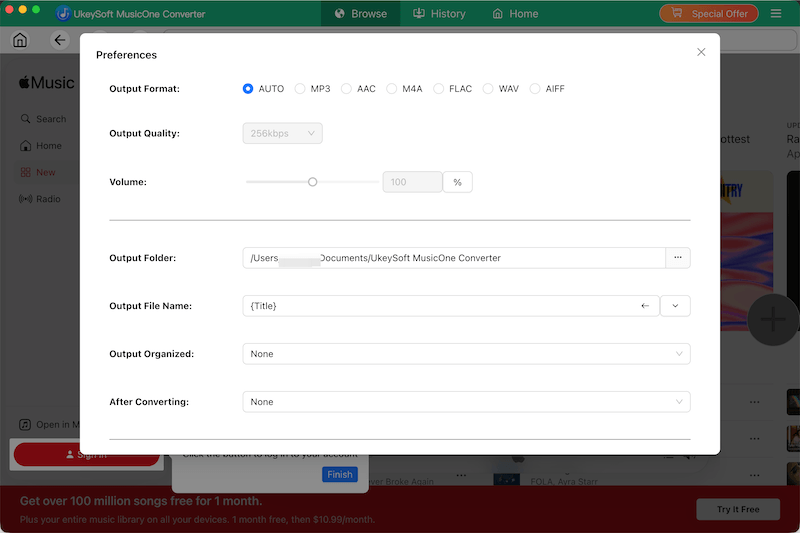Open the Output Quality 256kbps dropdown
Viewport: 800px width, 533px height.
(x=282, y=133)
